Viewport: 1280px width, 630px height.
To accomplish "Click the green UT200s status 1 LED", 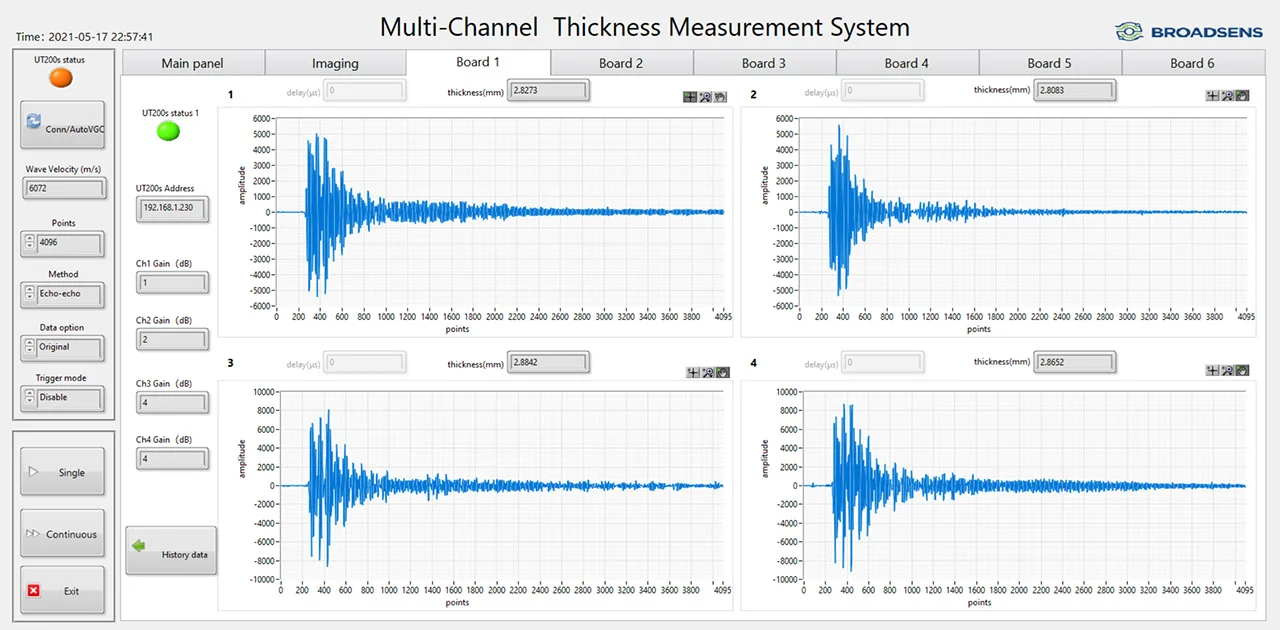I will 168,131.
